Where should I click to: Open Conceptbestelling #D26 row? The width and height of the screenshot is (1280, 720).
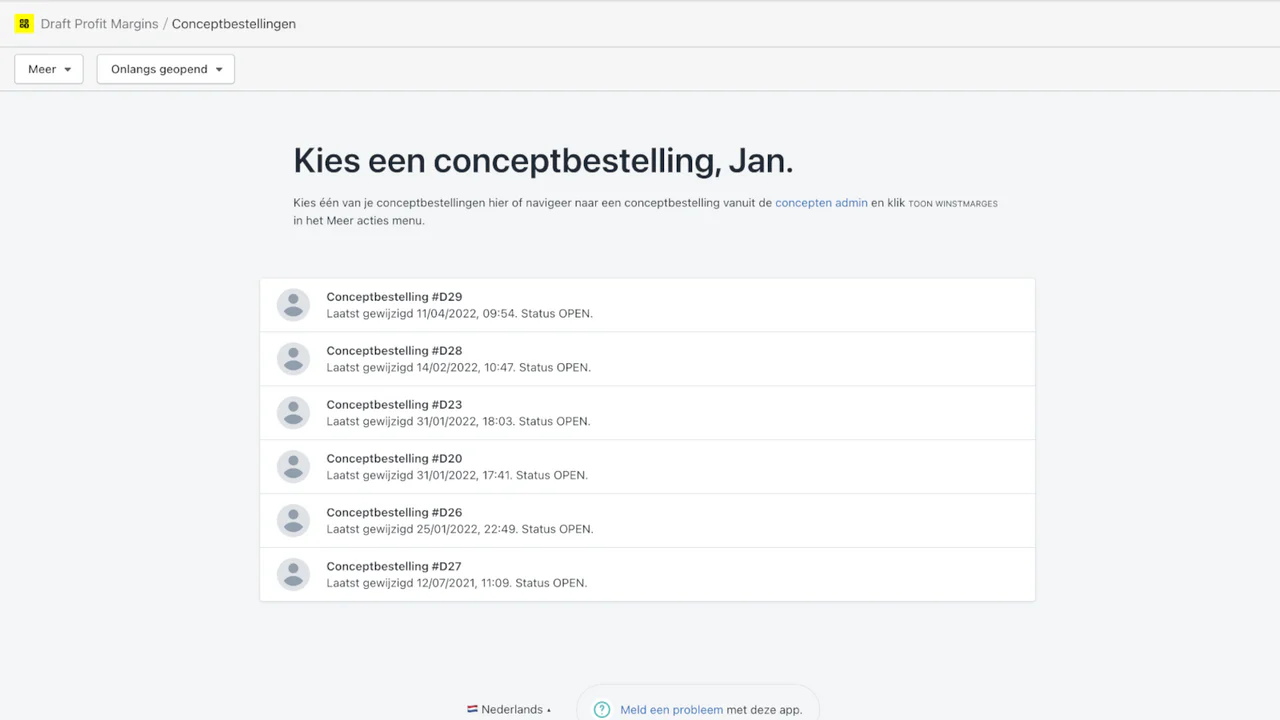(647, 521)
